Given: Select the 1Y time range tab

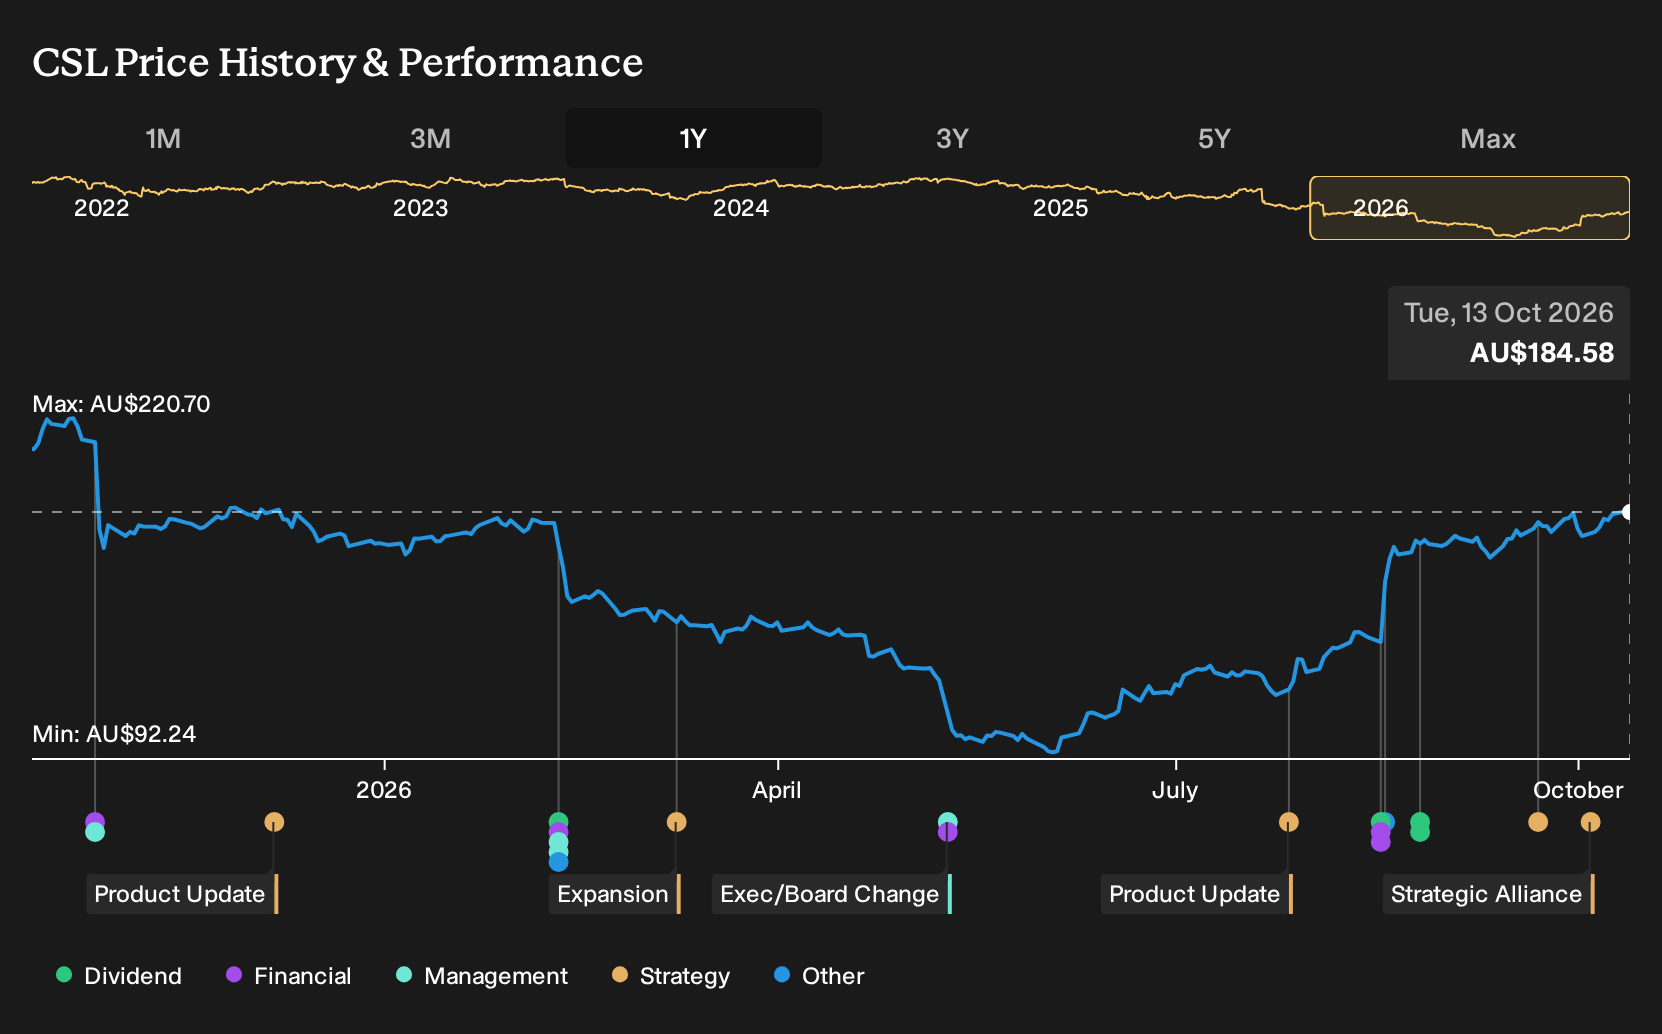Looking at the screenshot, I should 693,138.
